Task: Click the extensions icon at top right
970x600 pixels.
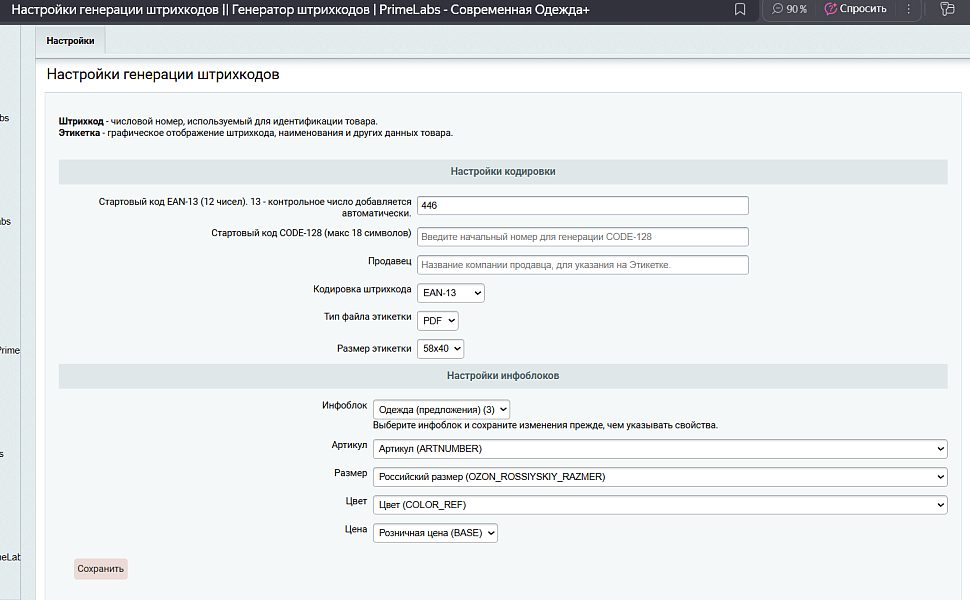Action: [948, 9]
